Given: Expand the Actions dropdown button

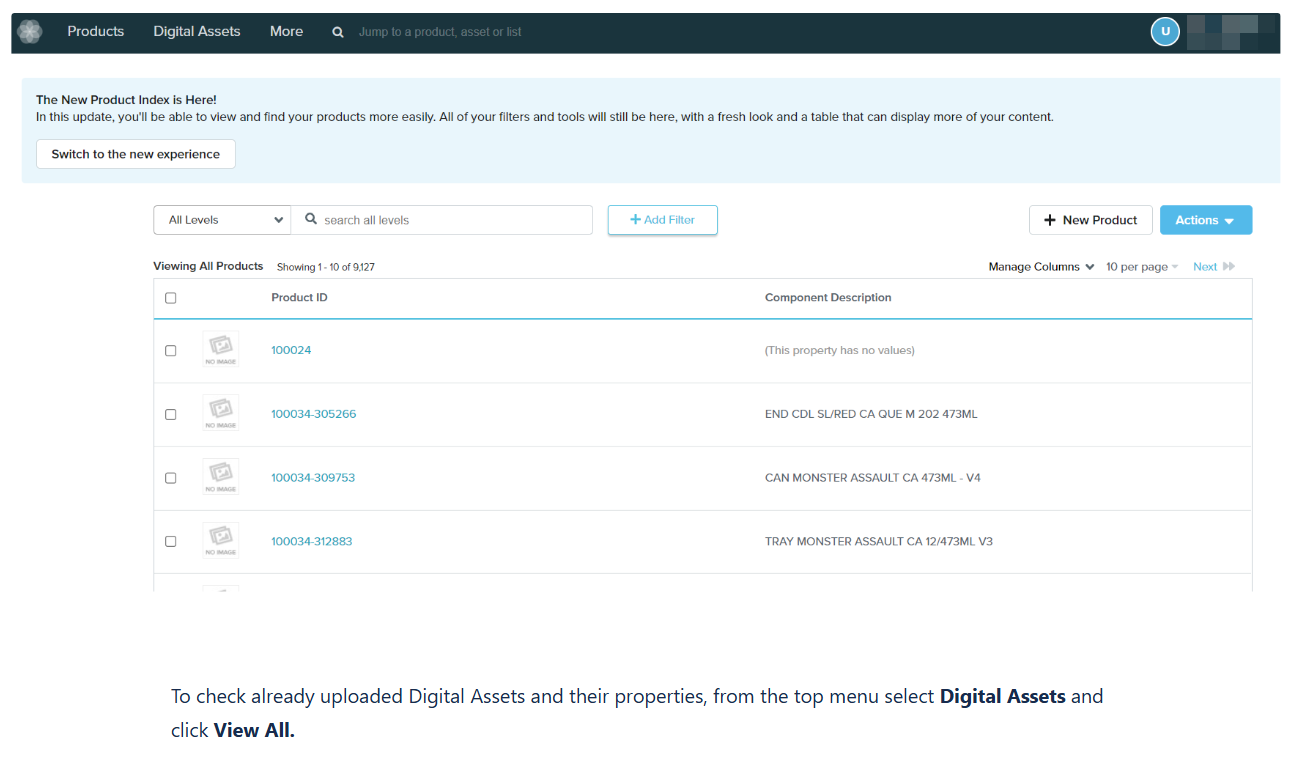Looking at the screenshot, I should (x=1205, y=220).
